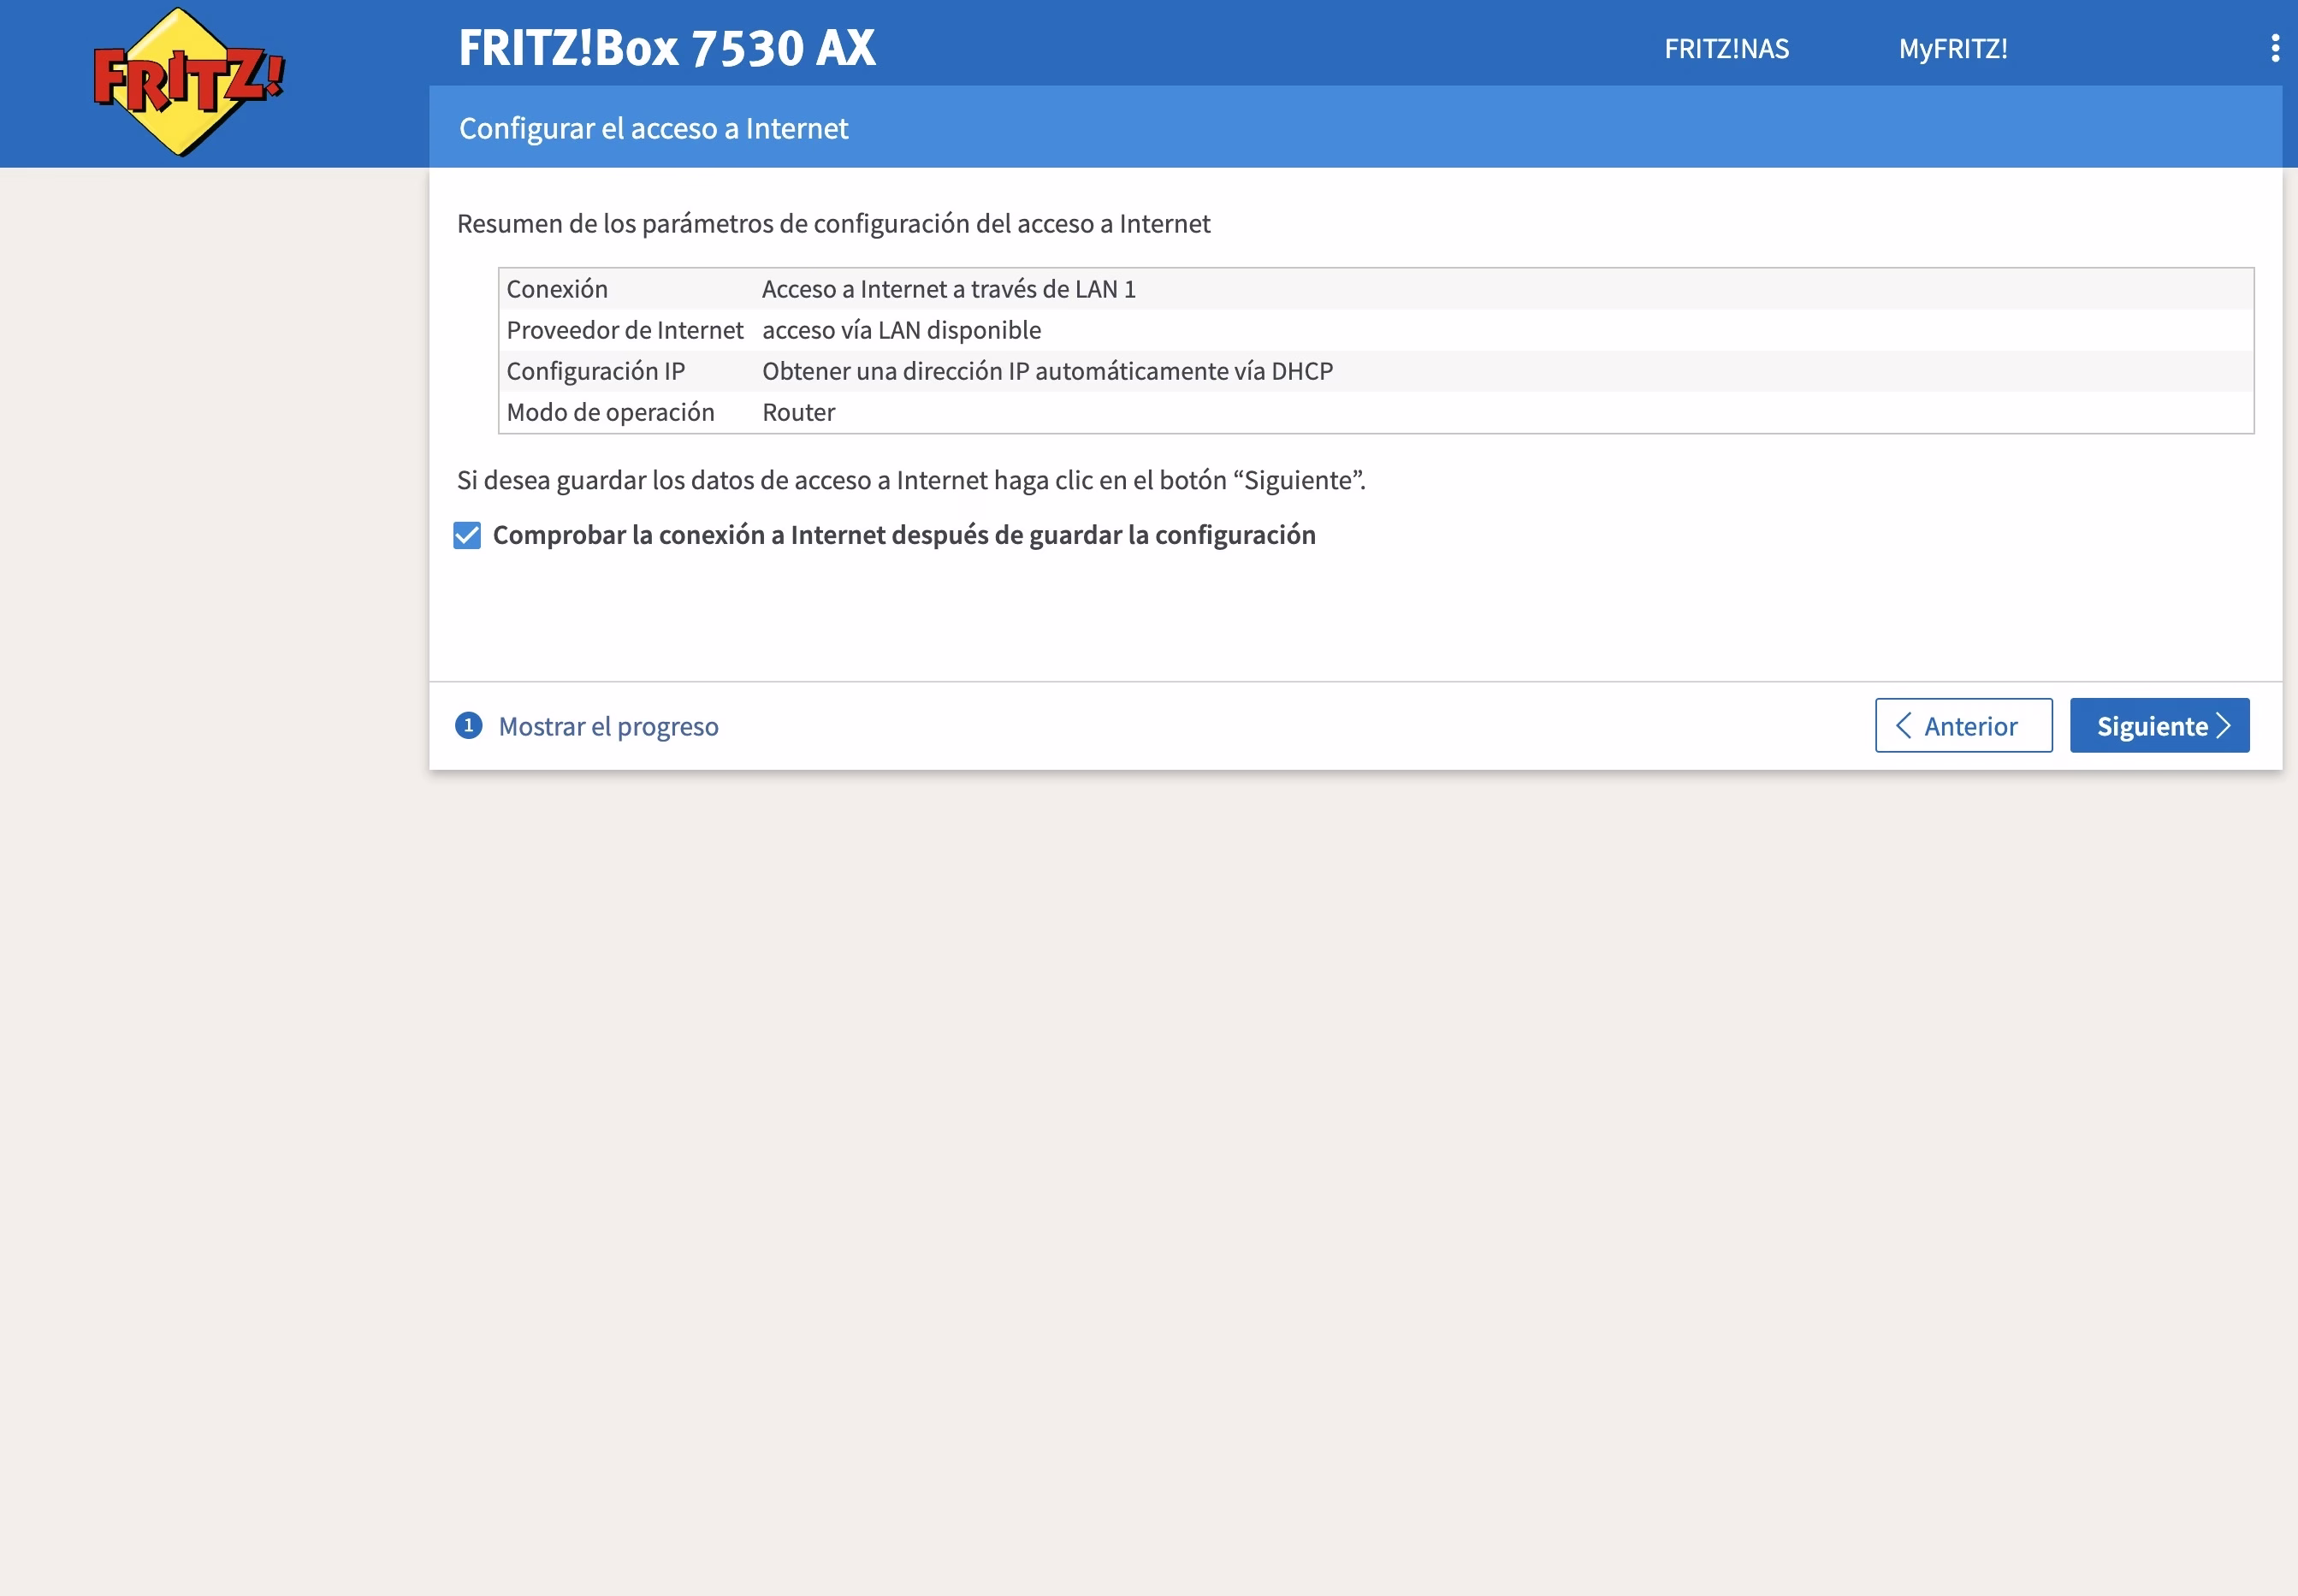Uncheck Comprobar la conexión a Internet checkbox

(467, 535)
